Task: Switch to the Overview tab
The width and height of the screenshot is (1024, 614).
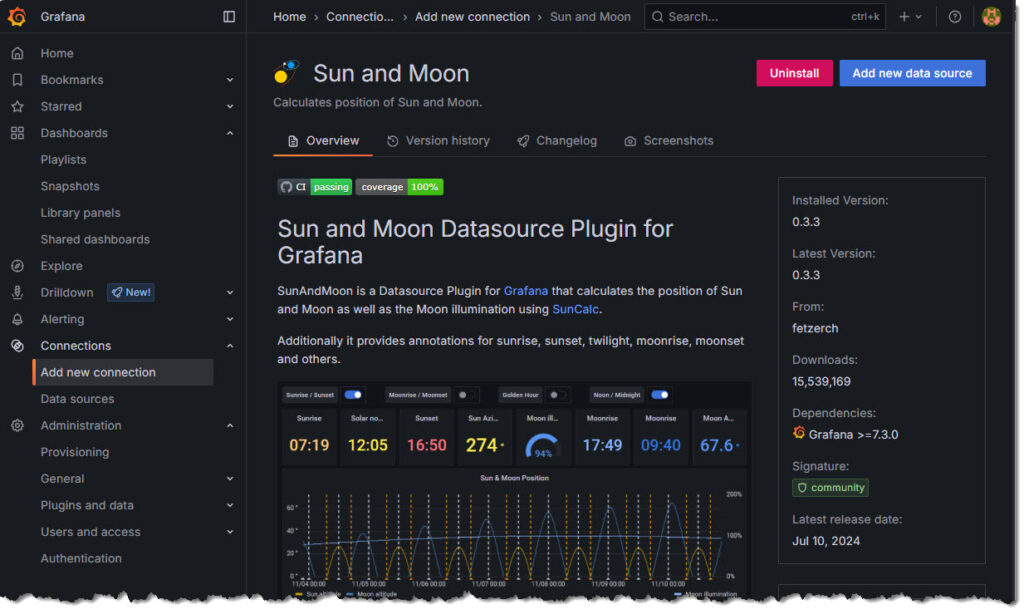Action: tap(323, 140)
